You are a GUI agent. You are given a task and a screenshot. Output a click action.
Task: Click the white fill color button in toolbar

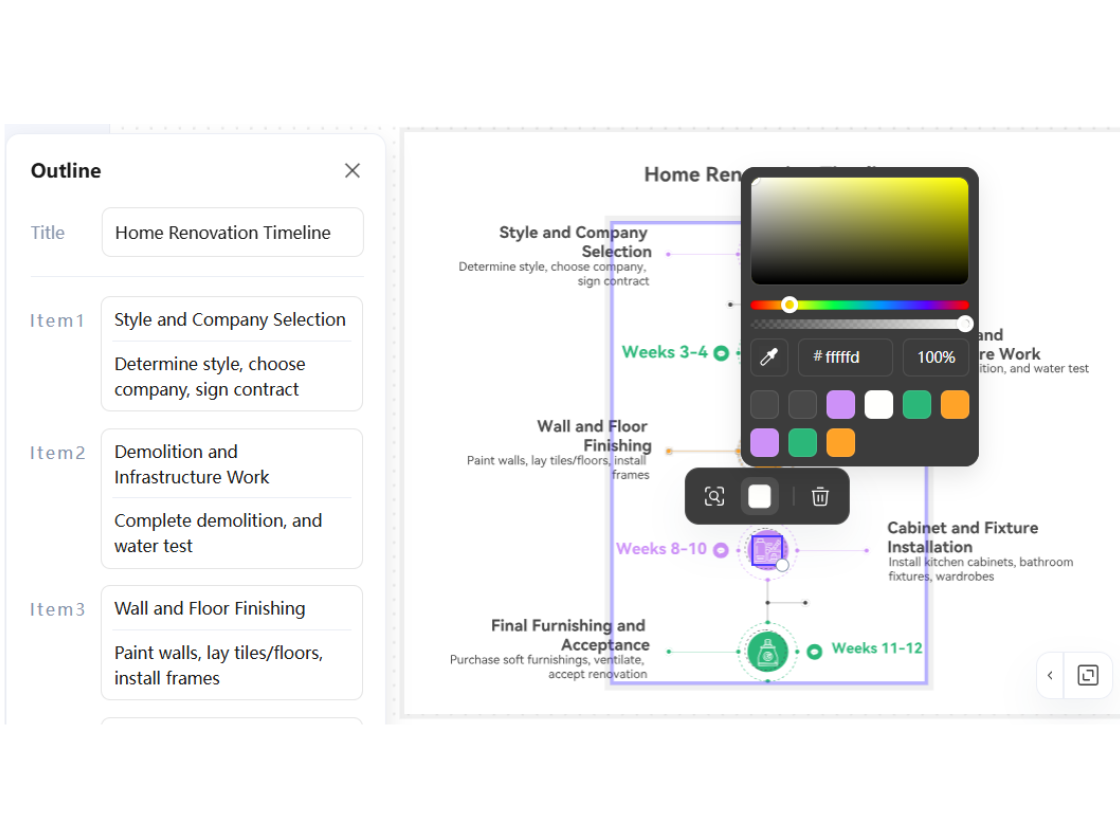click(x=760, y=497)
